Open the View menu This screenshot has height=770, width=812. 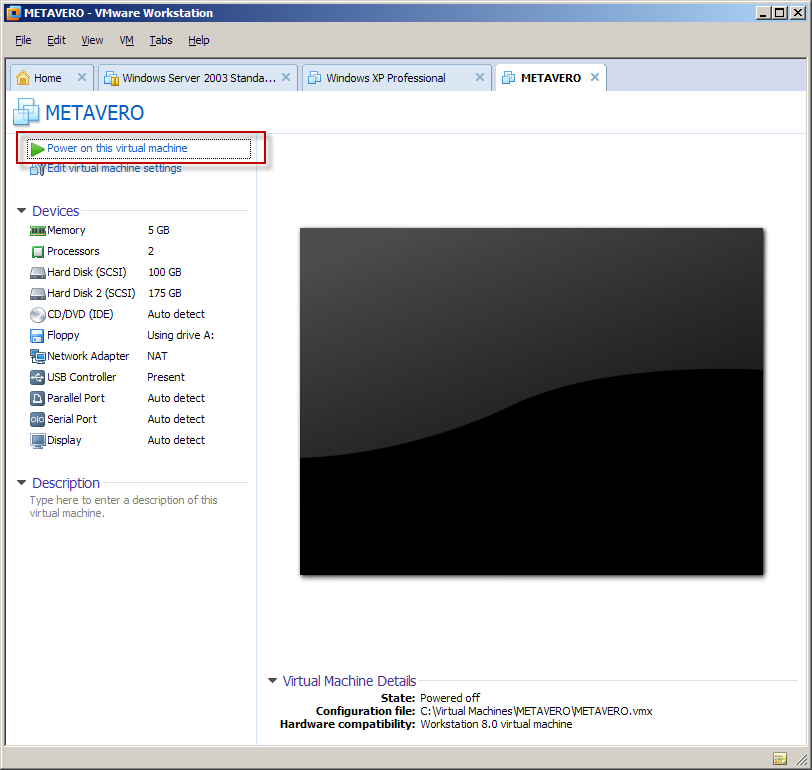click(x=92, y=40)
